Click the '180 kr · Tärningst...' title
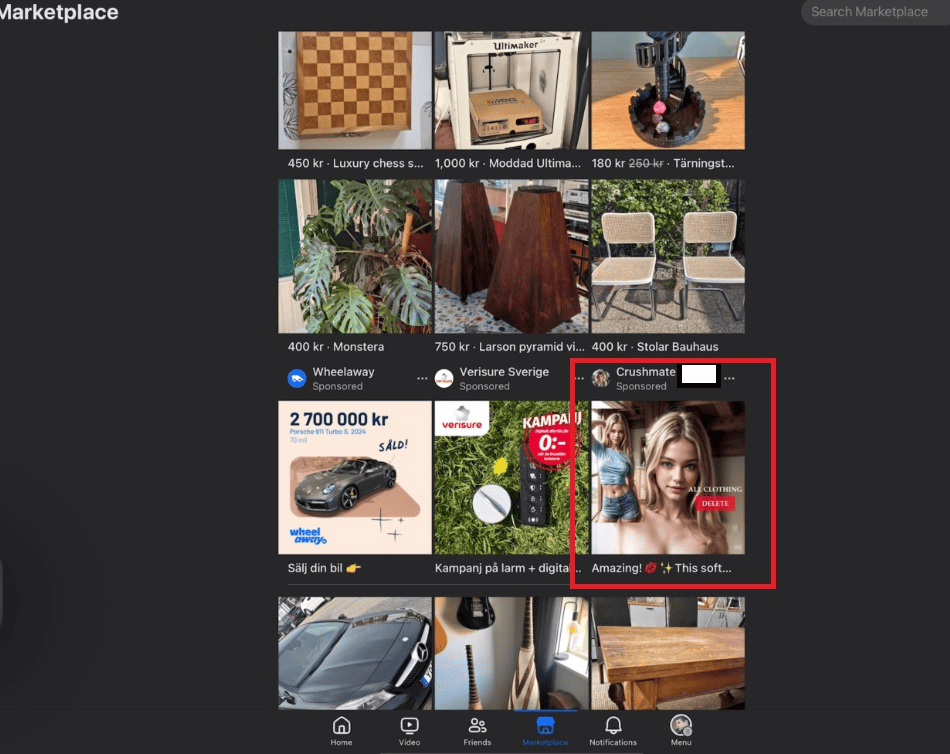 tap(663, 163)
